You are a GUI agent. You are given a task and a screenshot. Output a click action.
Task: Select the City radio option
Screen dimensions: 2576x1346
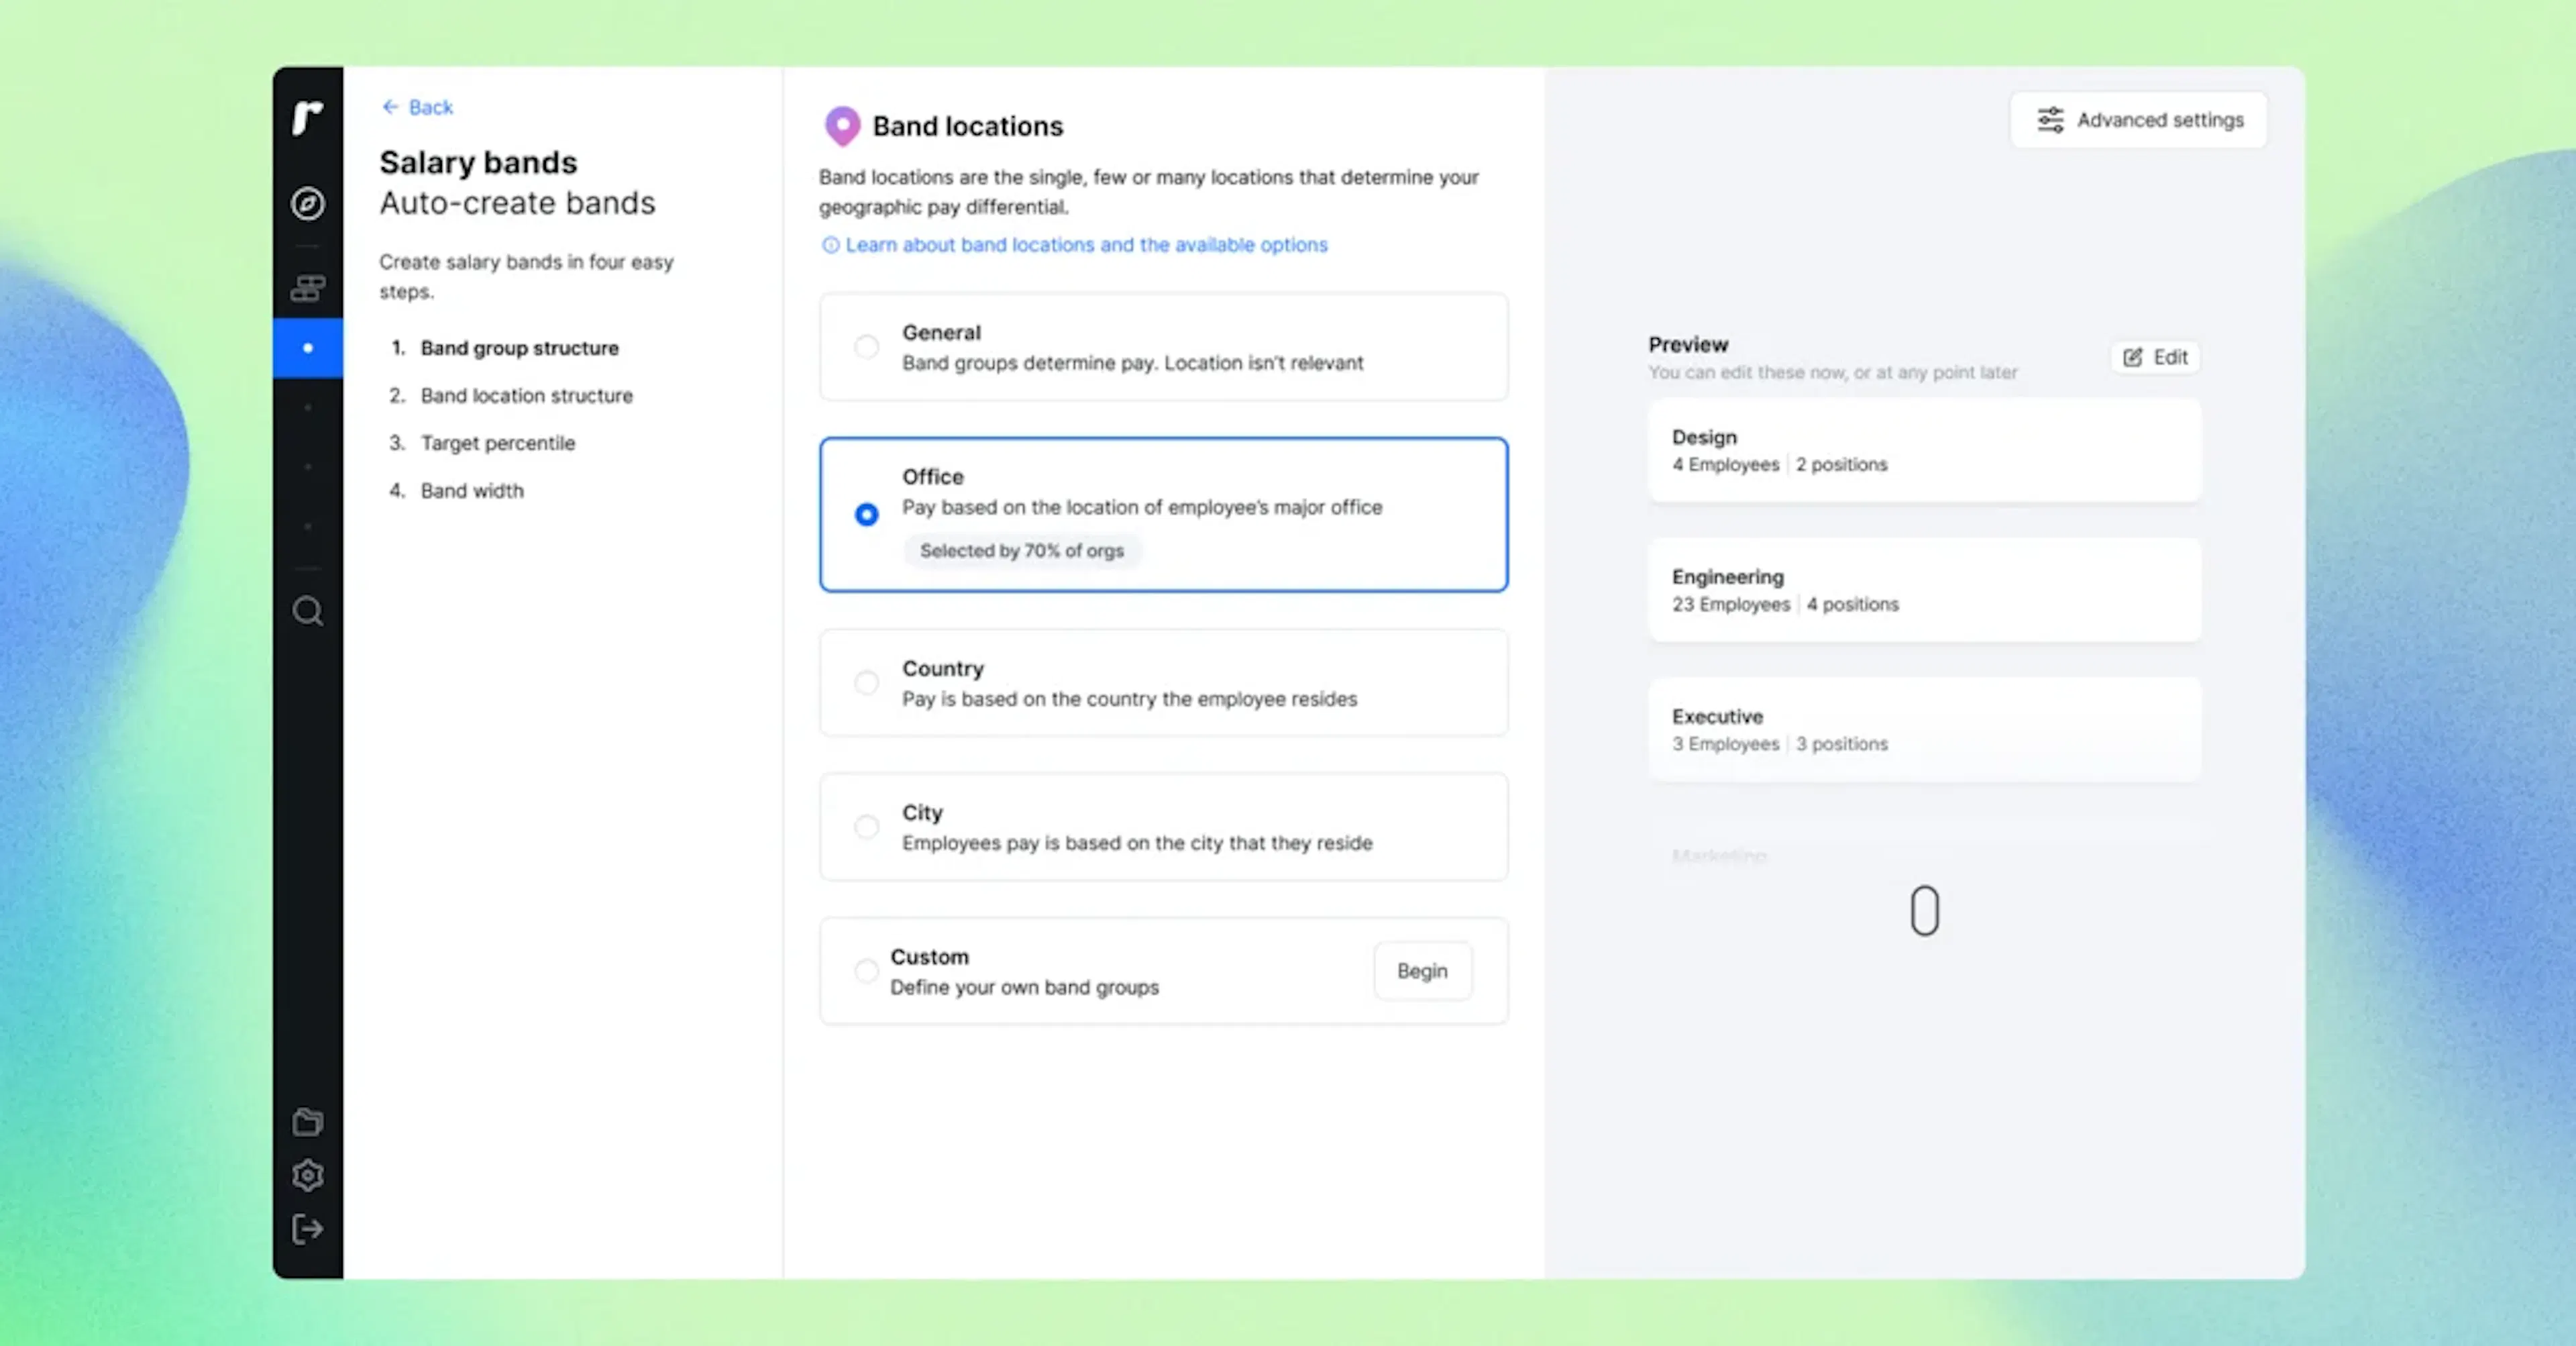pyautogui.click(x=866, y=827)
